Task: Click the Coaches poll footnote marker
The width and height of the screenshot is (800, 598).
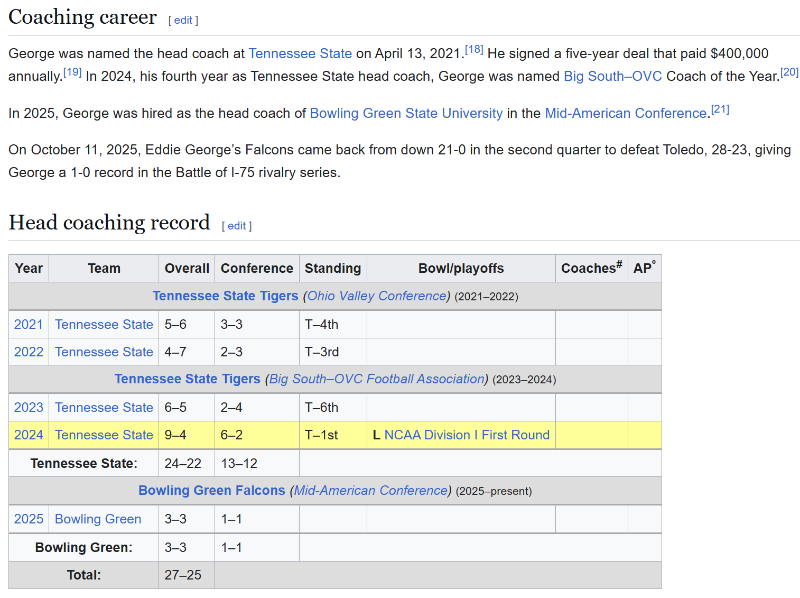Action: coord(619,264)
